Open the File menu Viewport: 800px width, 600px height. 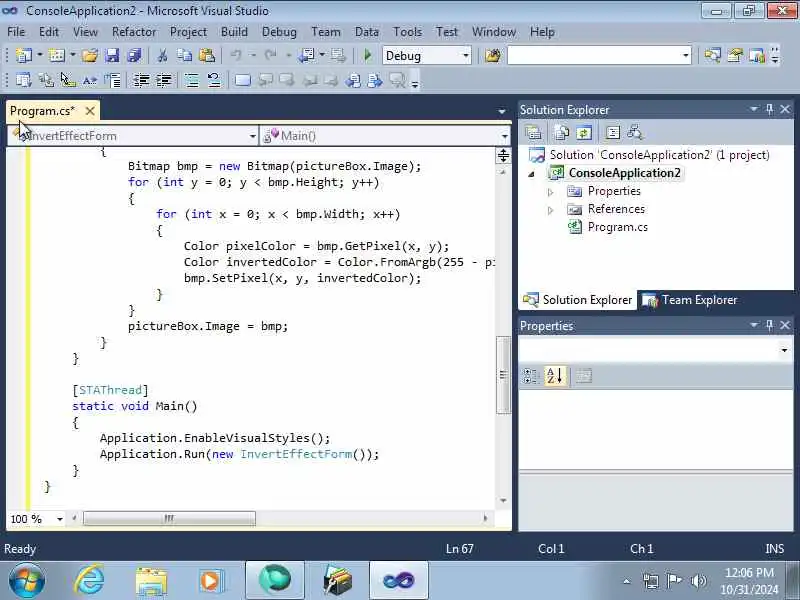(16, 32)
